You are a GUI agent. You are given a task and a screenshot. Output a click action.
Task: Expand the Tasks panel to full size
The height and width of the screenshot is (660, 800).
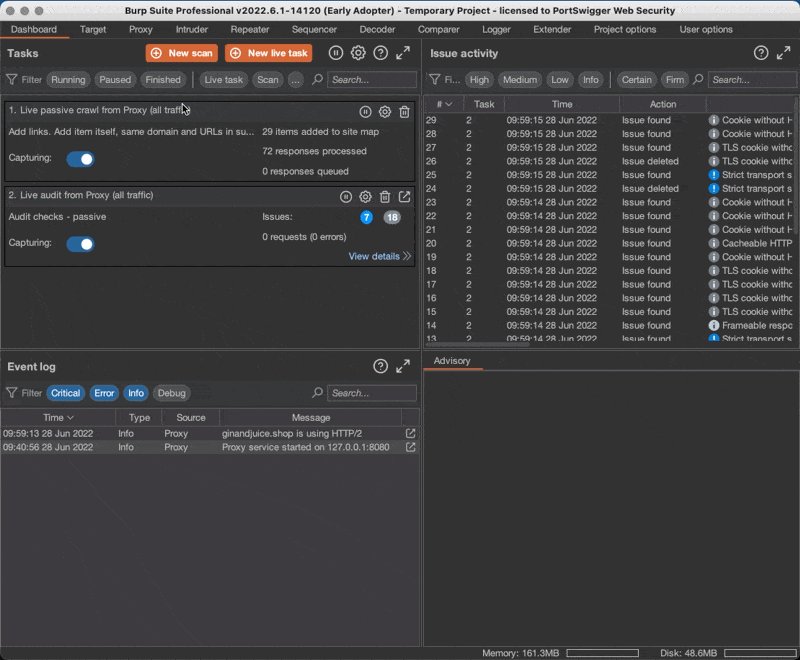coord(403,53)
